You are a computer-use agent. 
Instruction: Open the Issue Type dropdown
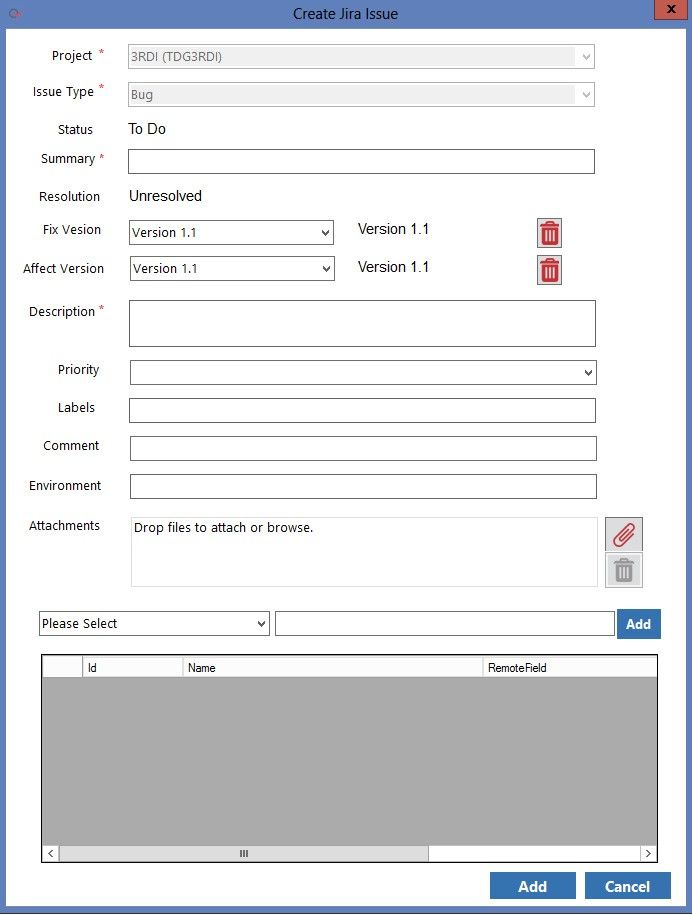click(x=361, y=95)
